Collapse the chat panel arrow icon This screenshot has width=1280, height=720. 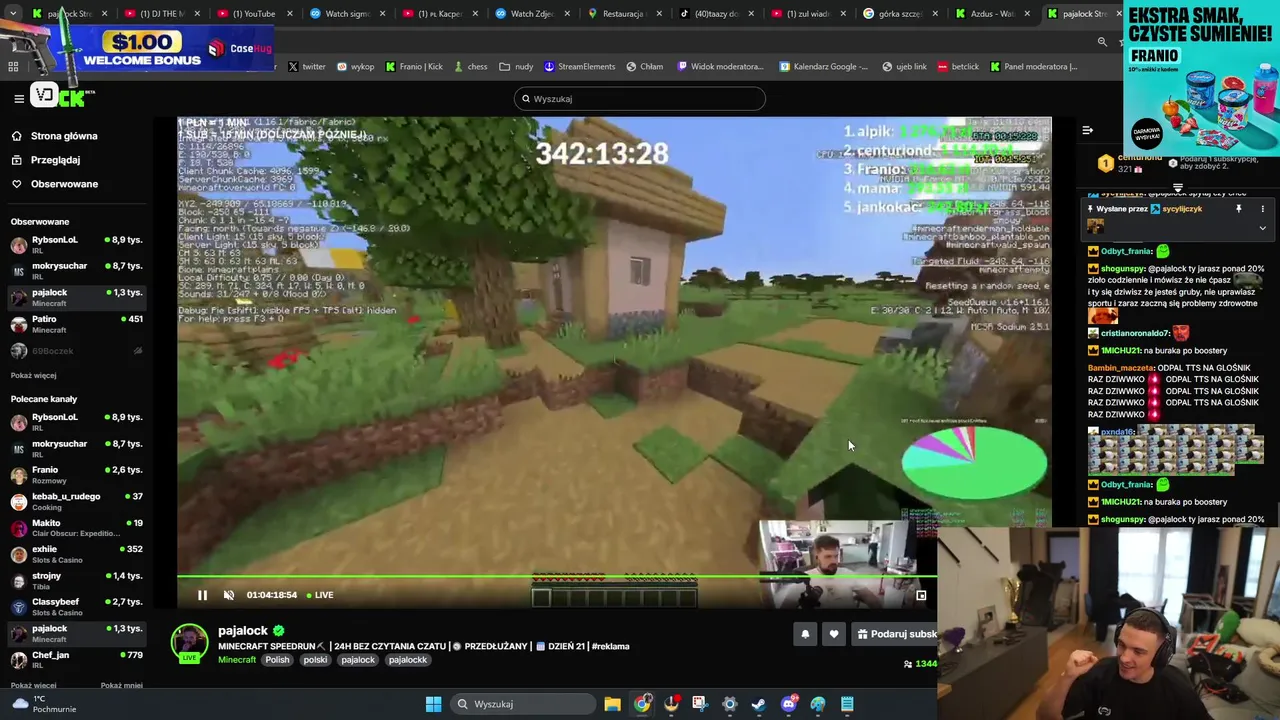[x=1087, y=130]
